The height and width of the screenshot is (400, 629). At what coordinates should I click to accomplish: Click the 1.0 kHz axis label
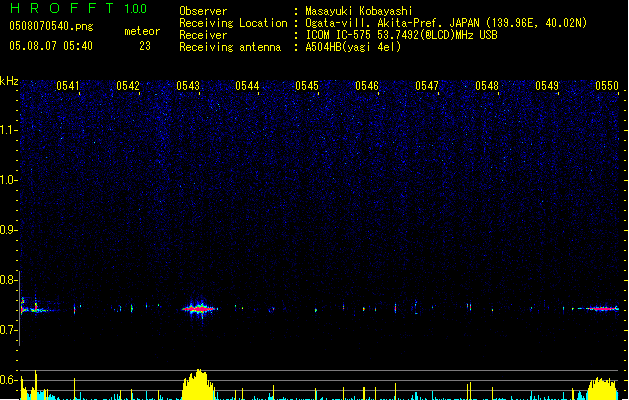[8, 180]
